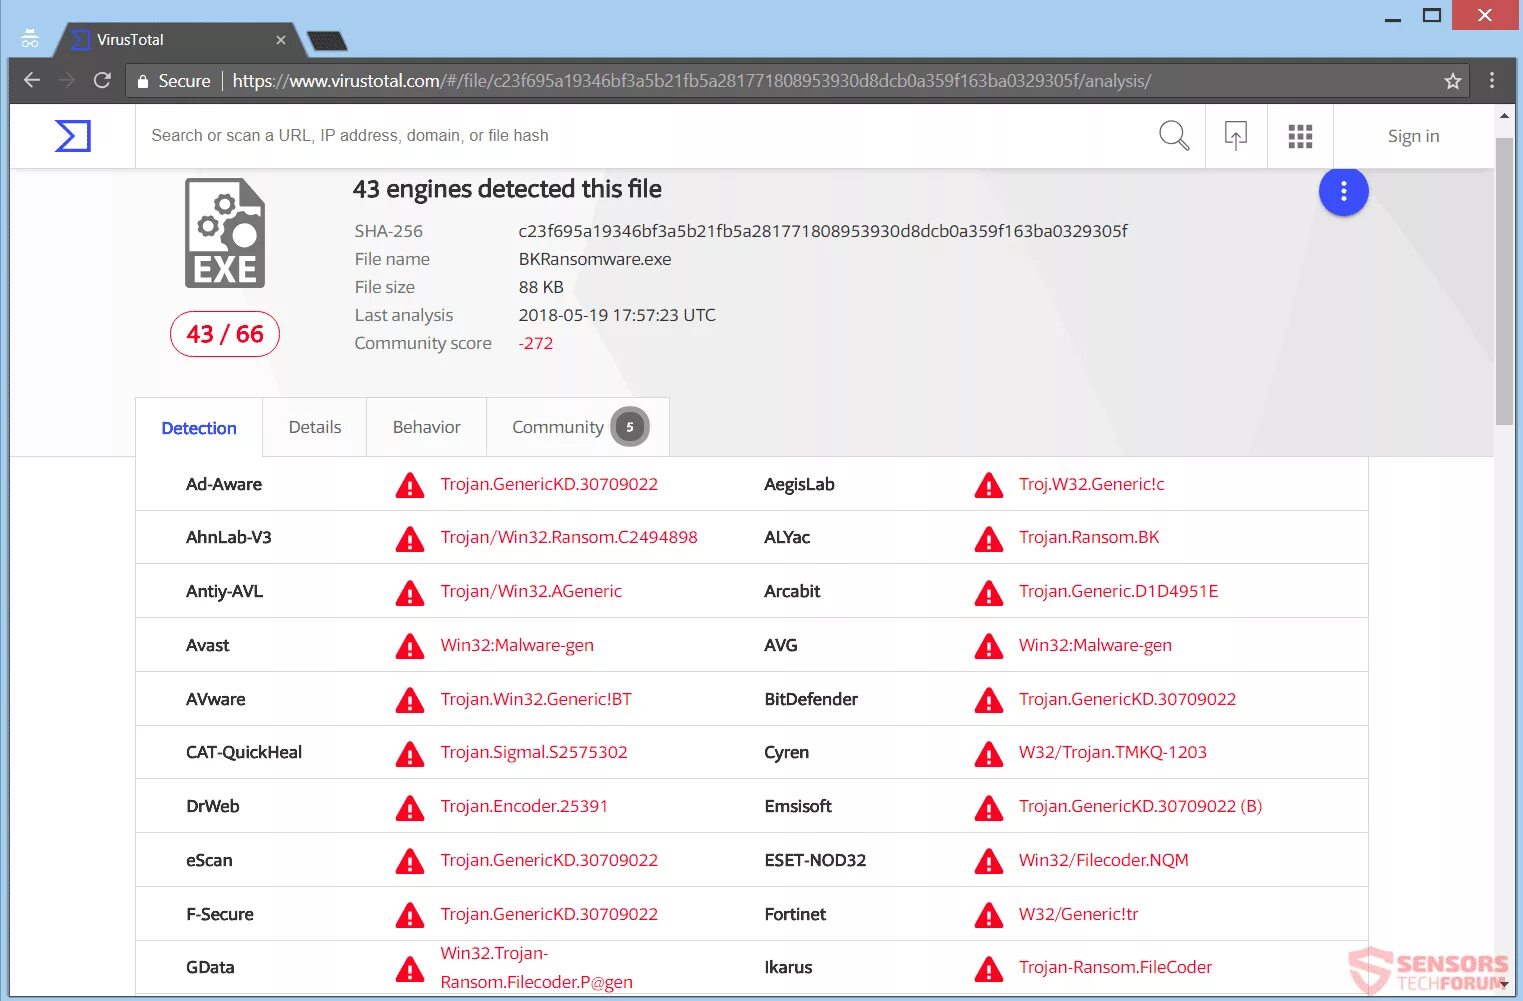Open the Community tab

[578, 427]
